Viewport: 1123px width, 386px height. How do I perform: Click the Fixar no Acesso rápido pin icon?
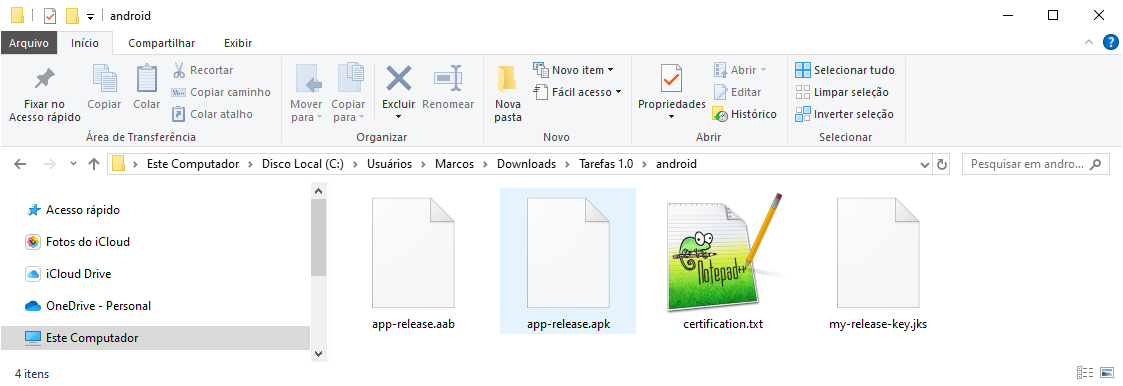[44, 79]
